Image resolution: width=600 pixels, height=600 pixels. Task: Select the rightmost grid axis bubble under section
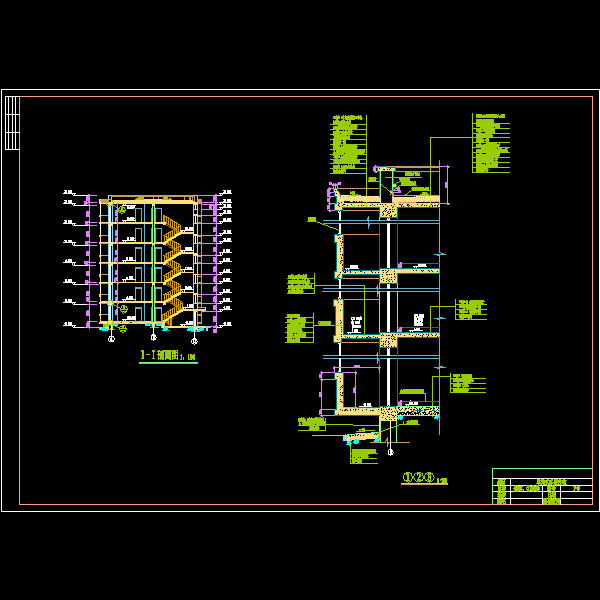pos(194,341)
